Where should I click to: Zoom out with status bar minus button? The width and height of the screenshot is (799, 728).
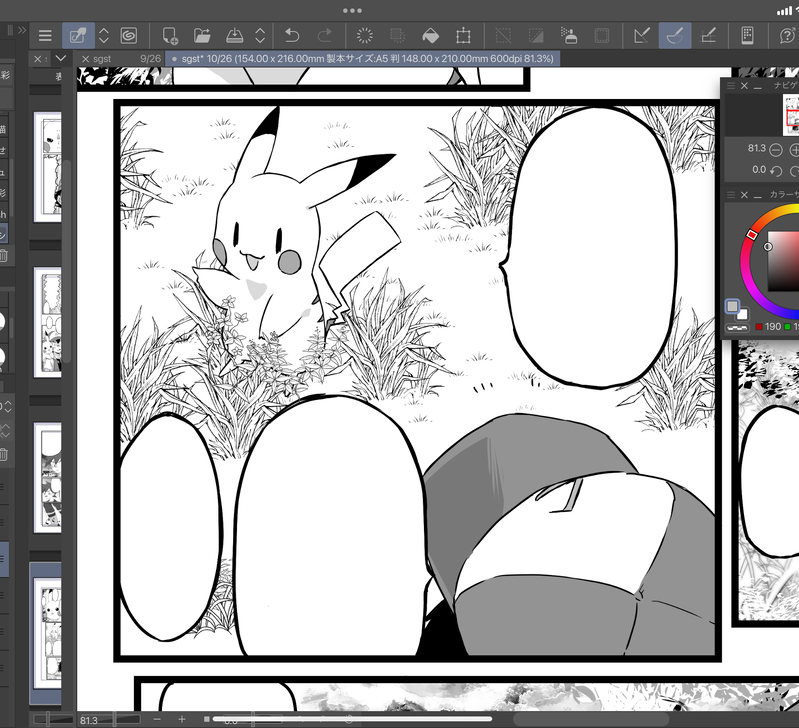coord(157,719)
